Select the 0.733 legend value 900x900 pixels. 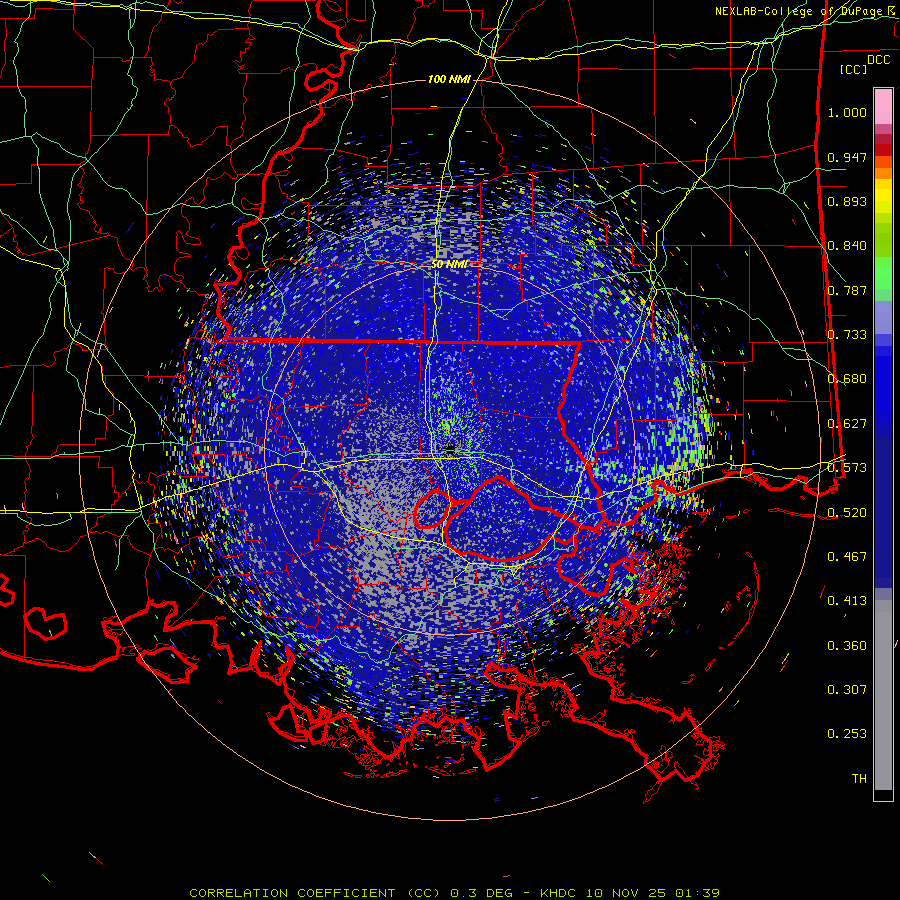point(847,335)
